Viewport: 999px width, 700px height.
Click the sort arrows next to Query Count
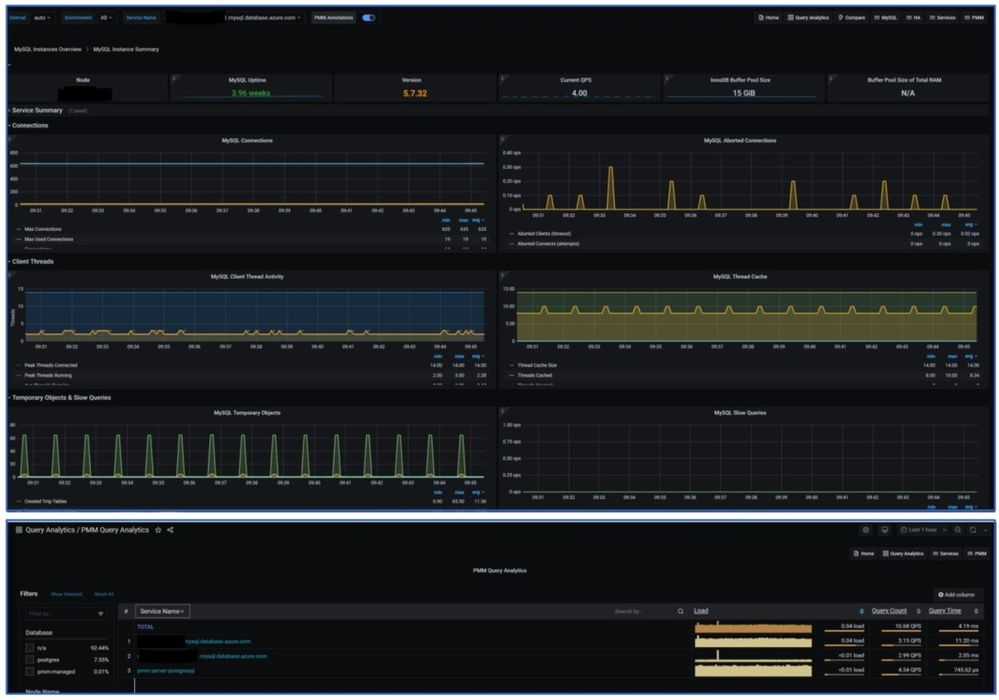click(918, 611)
